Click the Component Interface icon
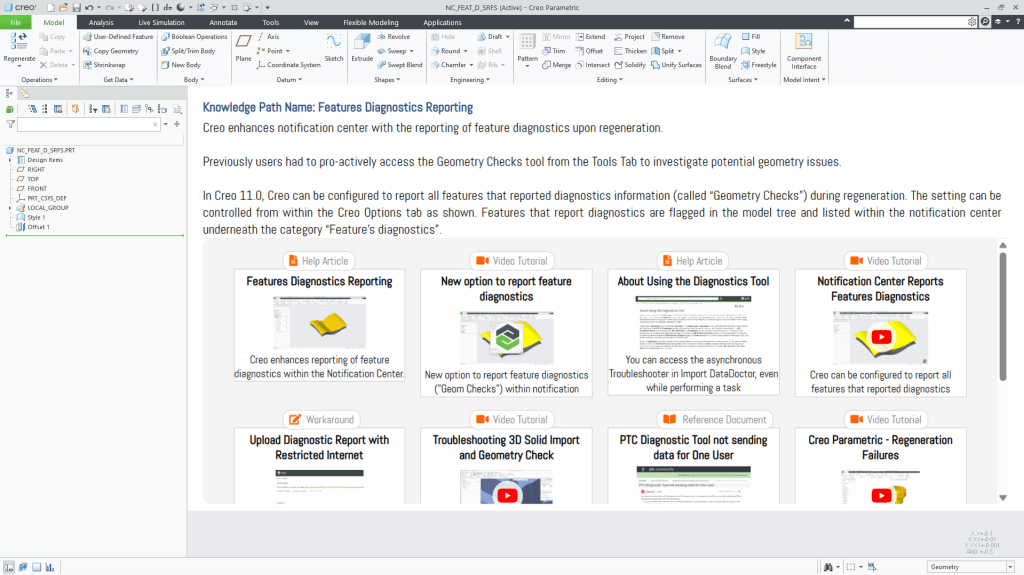The image size is (1024, 575). point(804,46)
